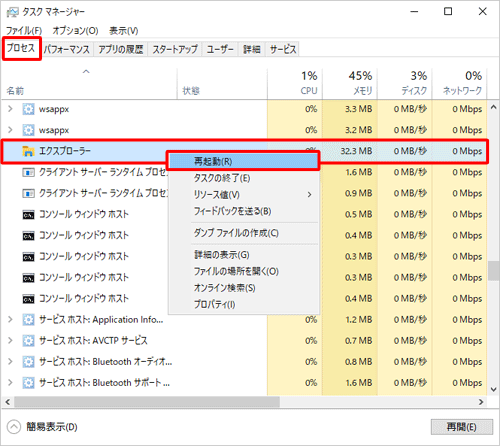Select the サービス ホスト: AVCTP サービス row
The image size is (500, 446).
point(245,341)
